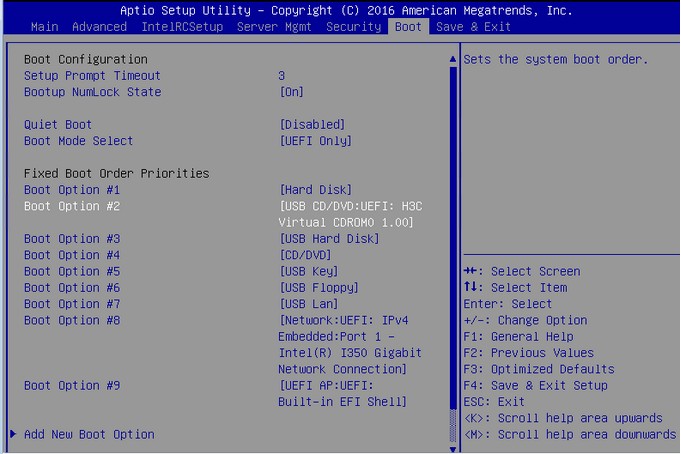Viewport: 681px width, 454px height.
Task: Click the 'F3: Optimized Defaults' hint
Action: 539,369
